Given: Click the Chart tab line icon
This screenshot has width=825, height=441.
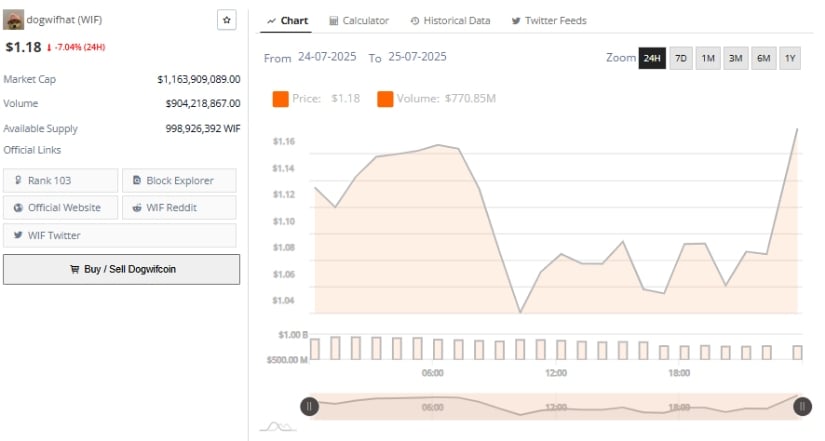Looking at the screenshot, I should (x=271, y=21).
